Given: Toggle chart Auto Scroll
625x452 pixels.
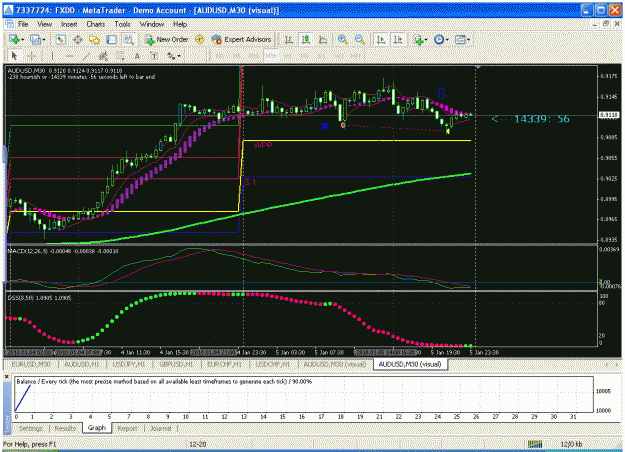Looking at the screenshot, I should (381, 39).
